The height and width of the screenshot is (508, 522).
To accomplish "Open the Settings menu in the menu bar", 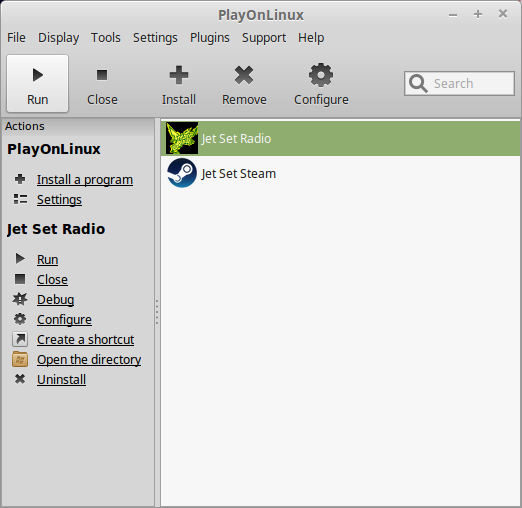I will 155,38.
